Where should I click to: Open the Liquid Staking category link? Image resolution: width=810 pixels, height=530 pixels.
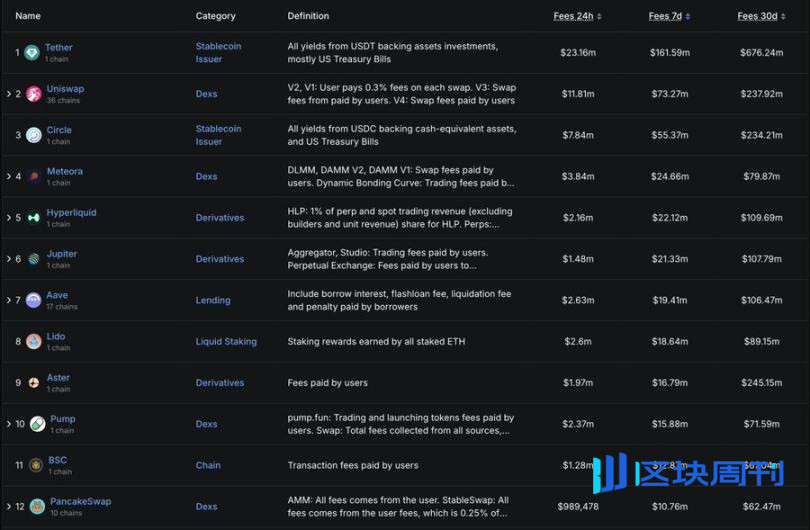(226, 342)
